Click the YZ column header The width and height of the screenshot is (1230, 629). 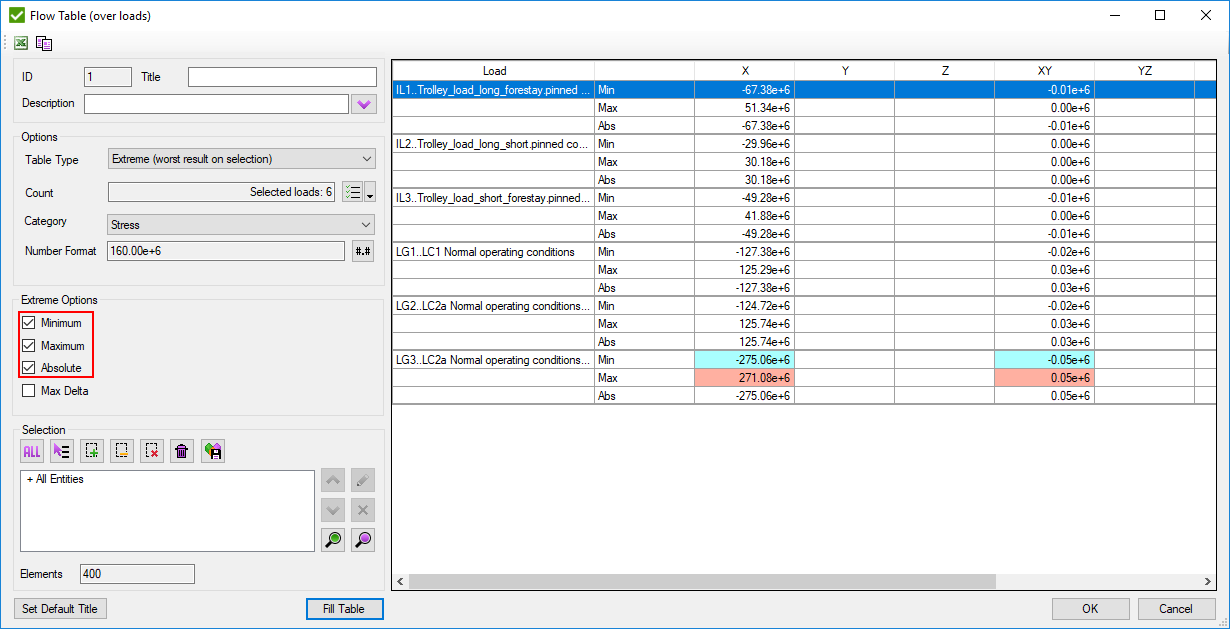coord(1145,71)
